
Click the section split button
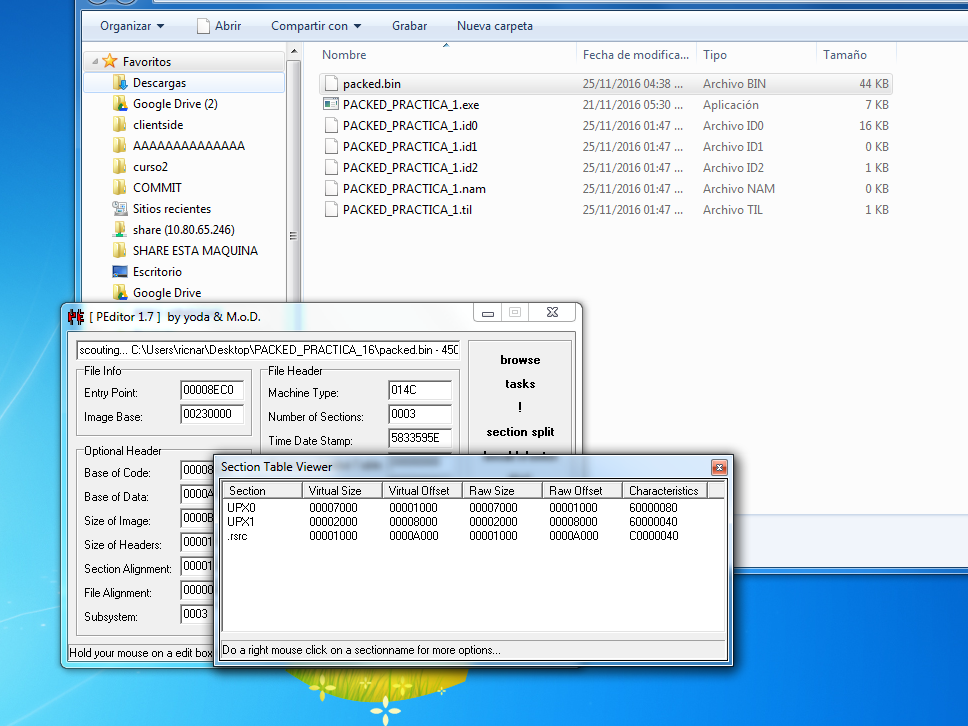520,432
